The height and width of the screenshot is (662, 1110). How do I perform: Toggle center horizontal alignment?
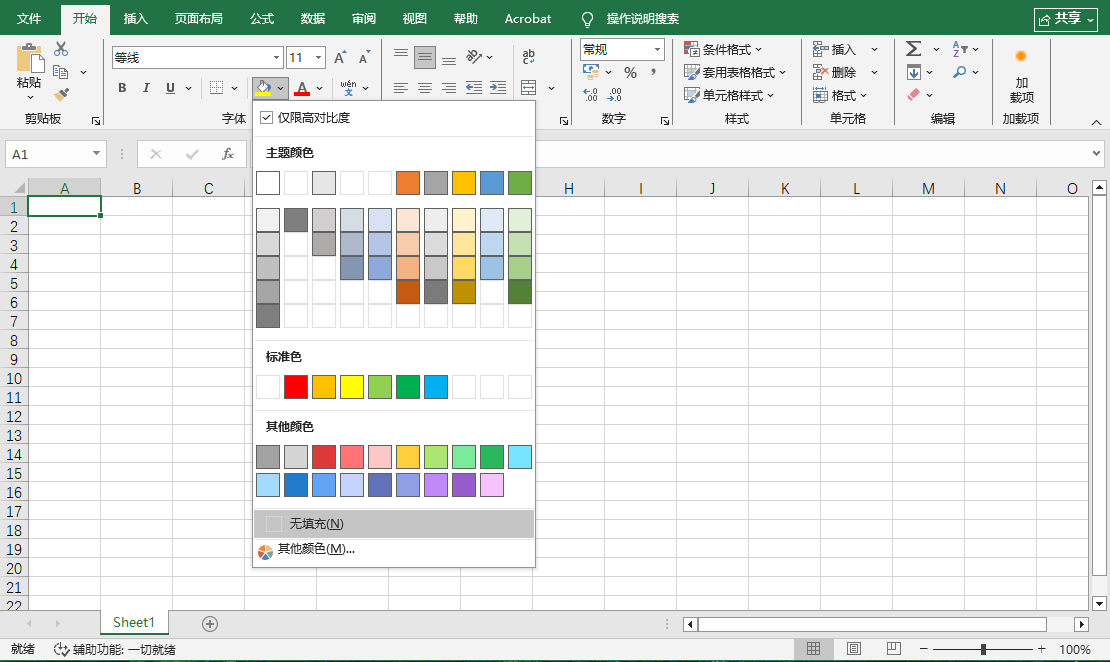425,88
